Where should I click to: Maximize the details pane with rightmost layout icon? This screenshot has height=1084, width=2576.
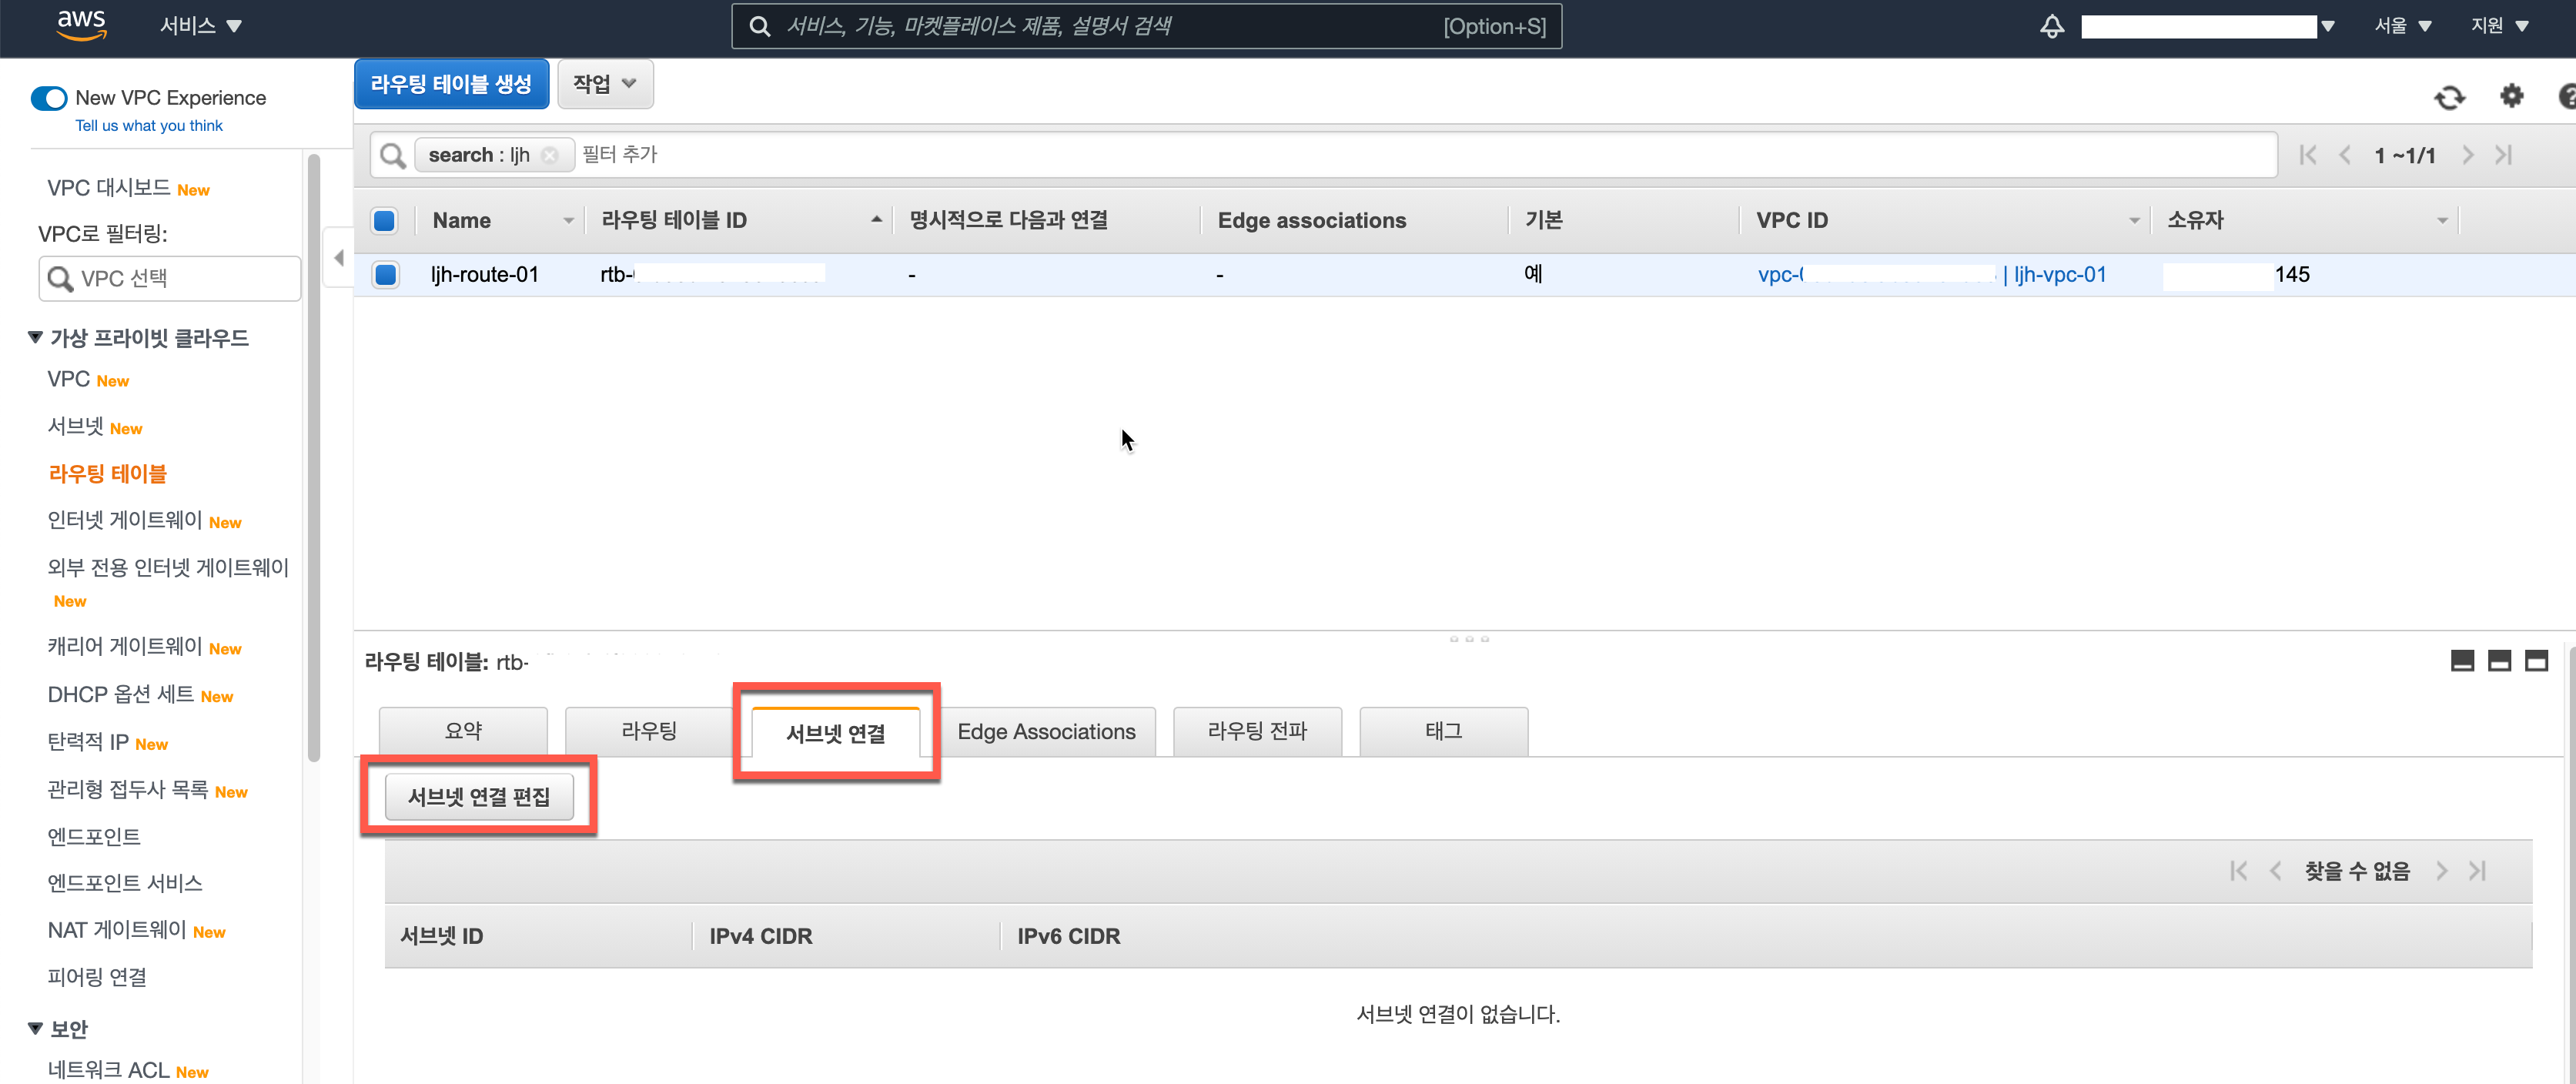2536,661
